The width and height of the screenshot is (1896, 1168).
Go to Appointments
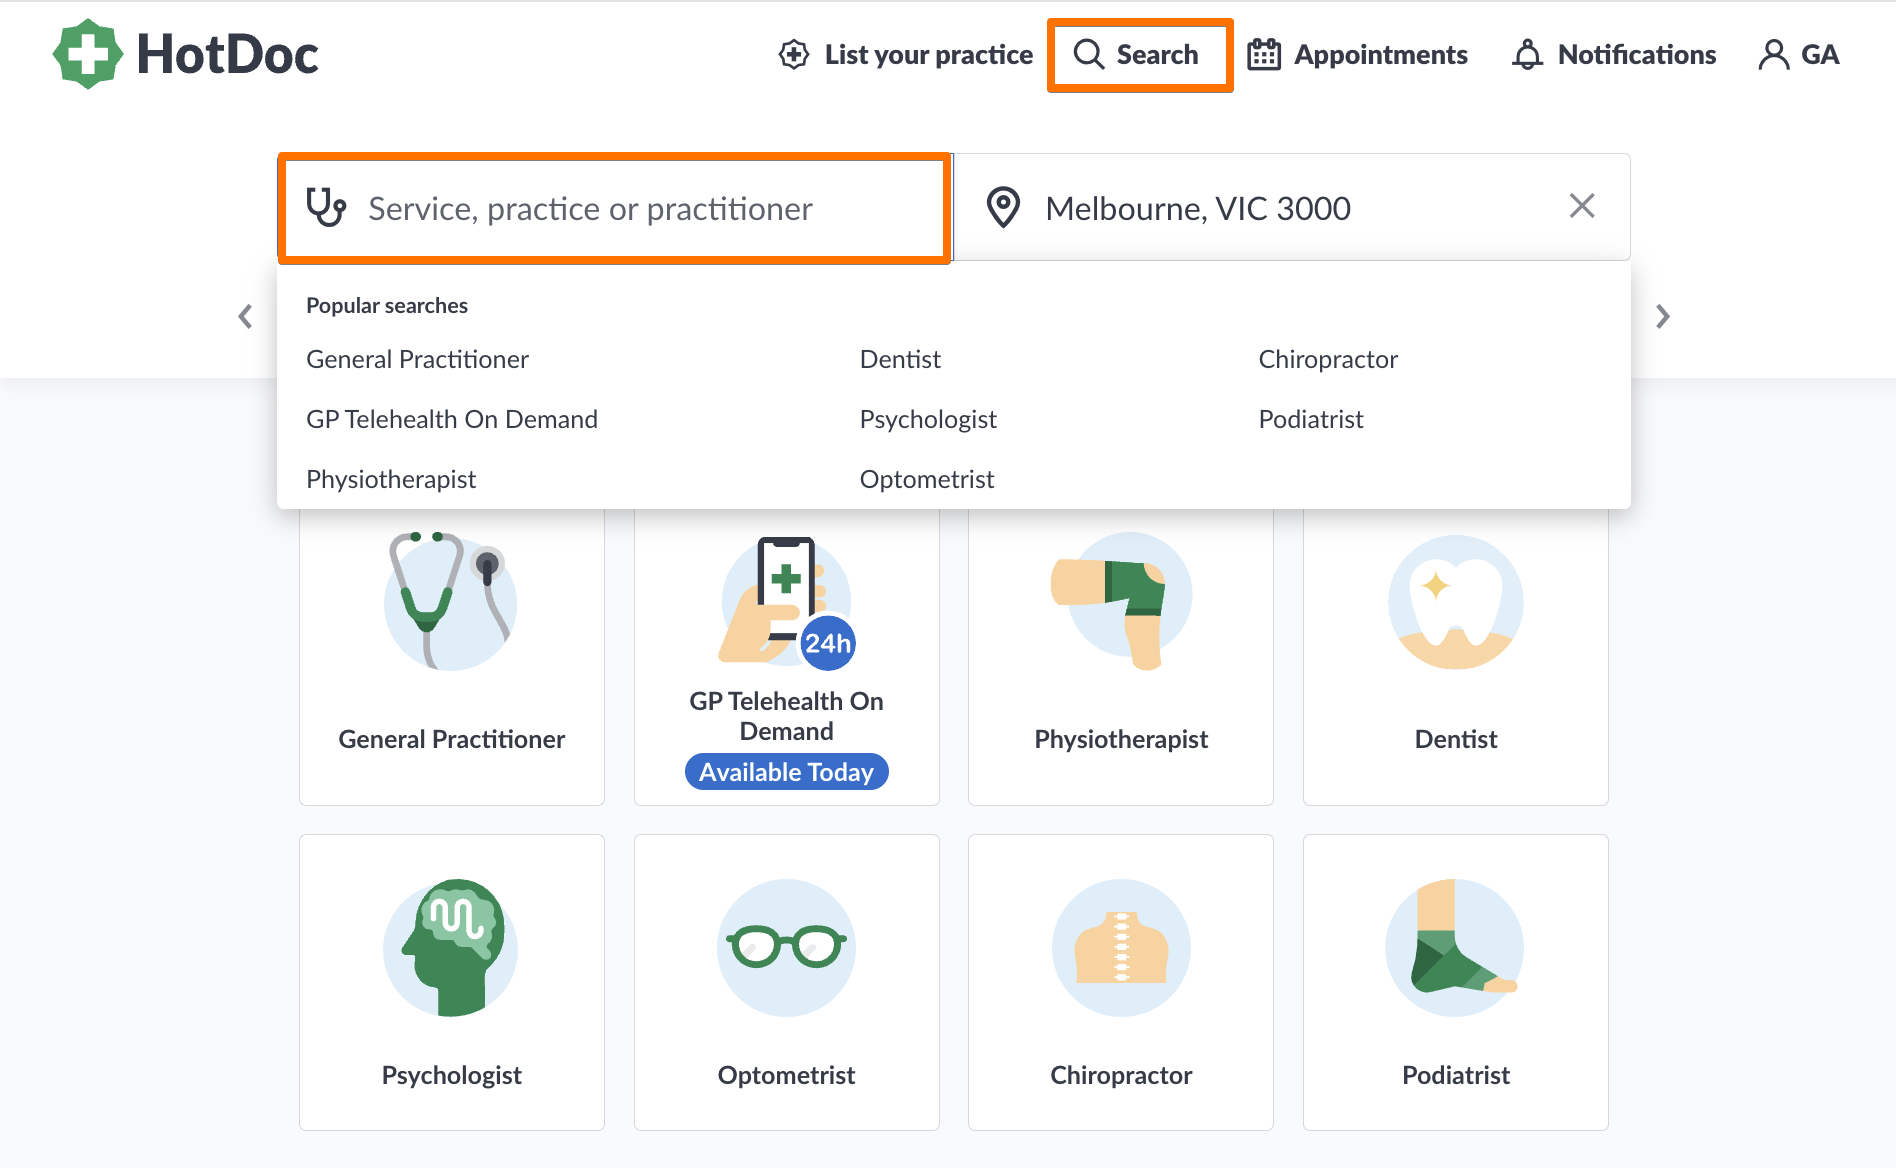coord(1357,54)
